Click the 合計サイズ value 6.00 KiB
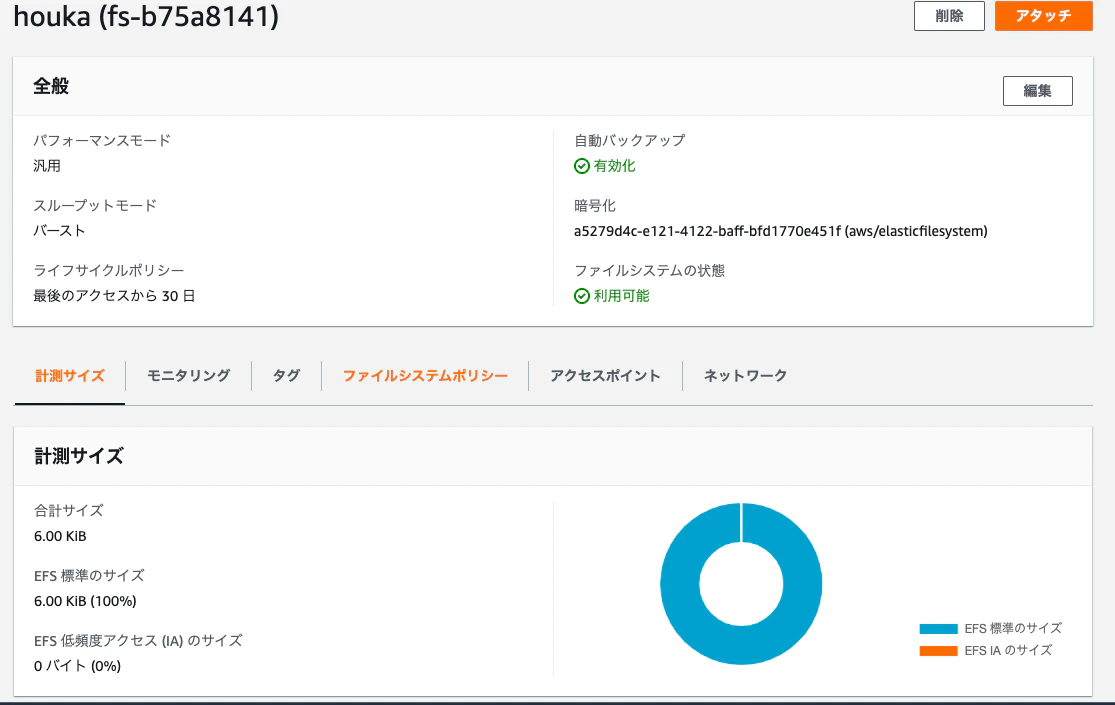The width and height of the screenshot is (1115, 705). pyautogui.click(x=60, y=536)
